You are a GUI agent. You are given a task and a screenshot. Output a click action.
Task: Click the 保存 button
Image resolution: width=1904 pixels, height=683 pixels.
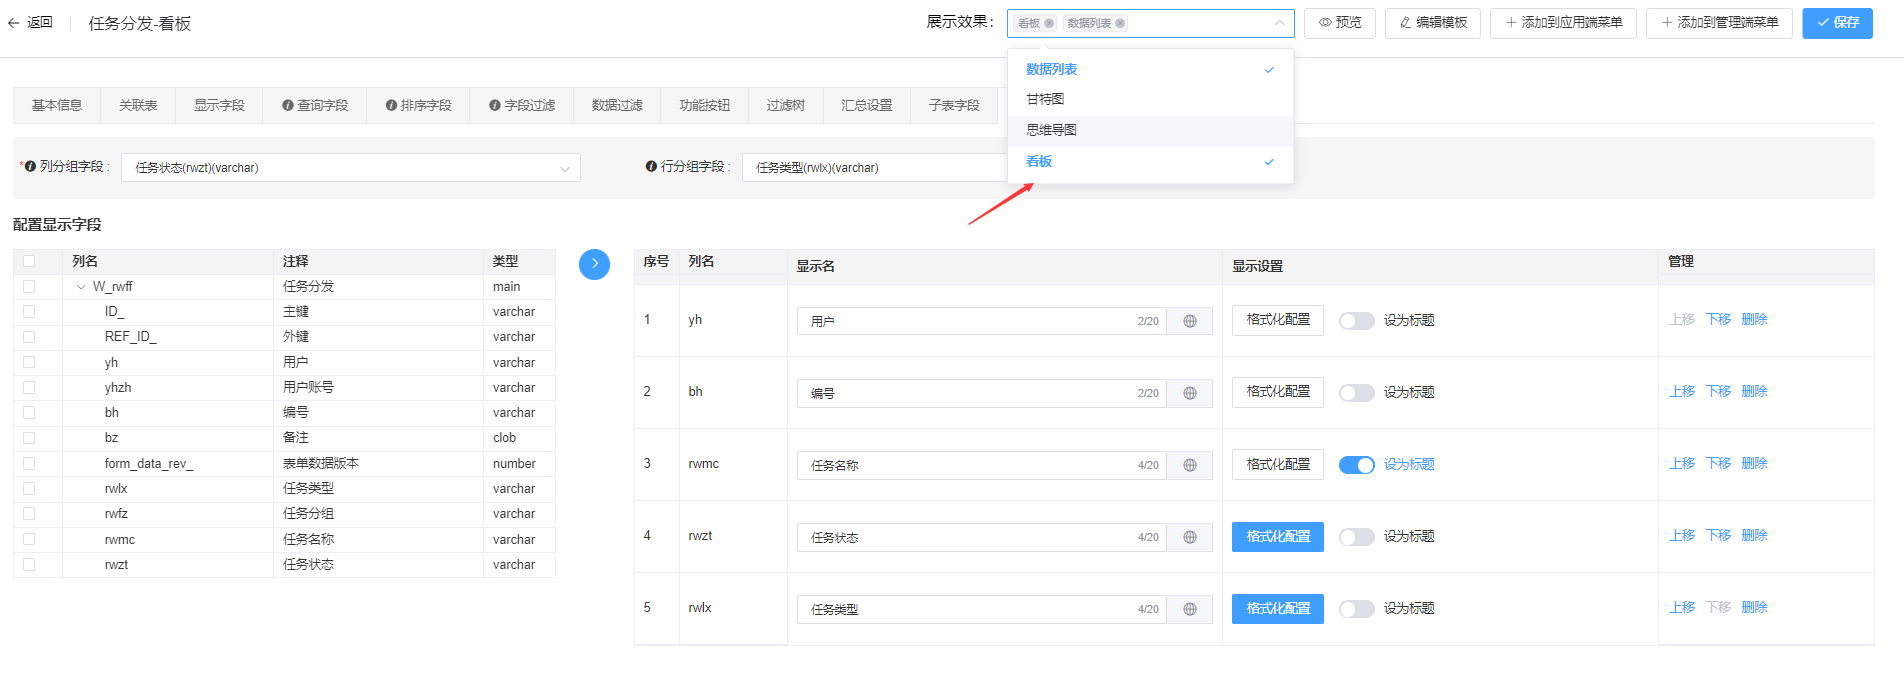(x=1837, y=23)
